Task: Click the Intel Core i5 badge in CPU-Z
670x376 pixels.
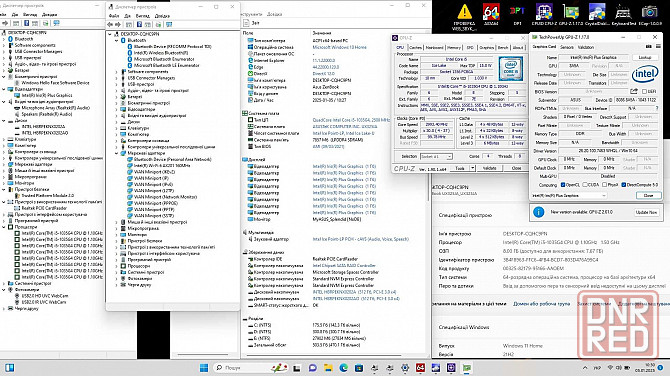Action: pos(510,68)
